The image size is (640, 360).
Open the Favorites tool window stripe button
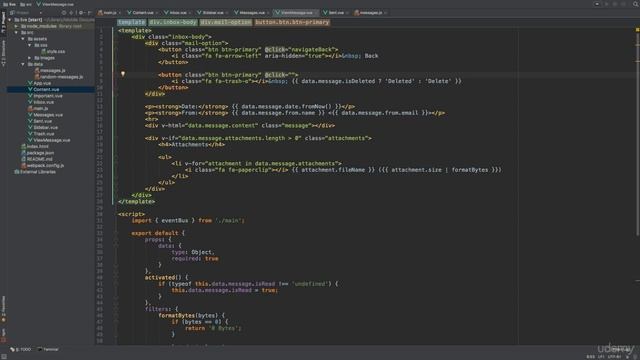[3, 309]
